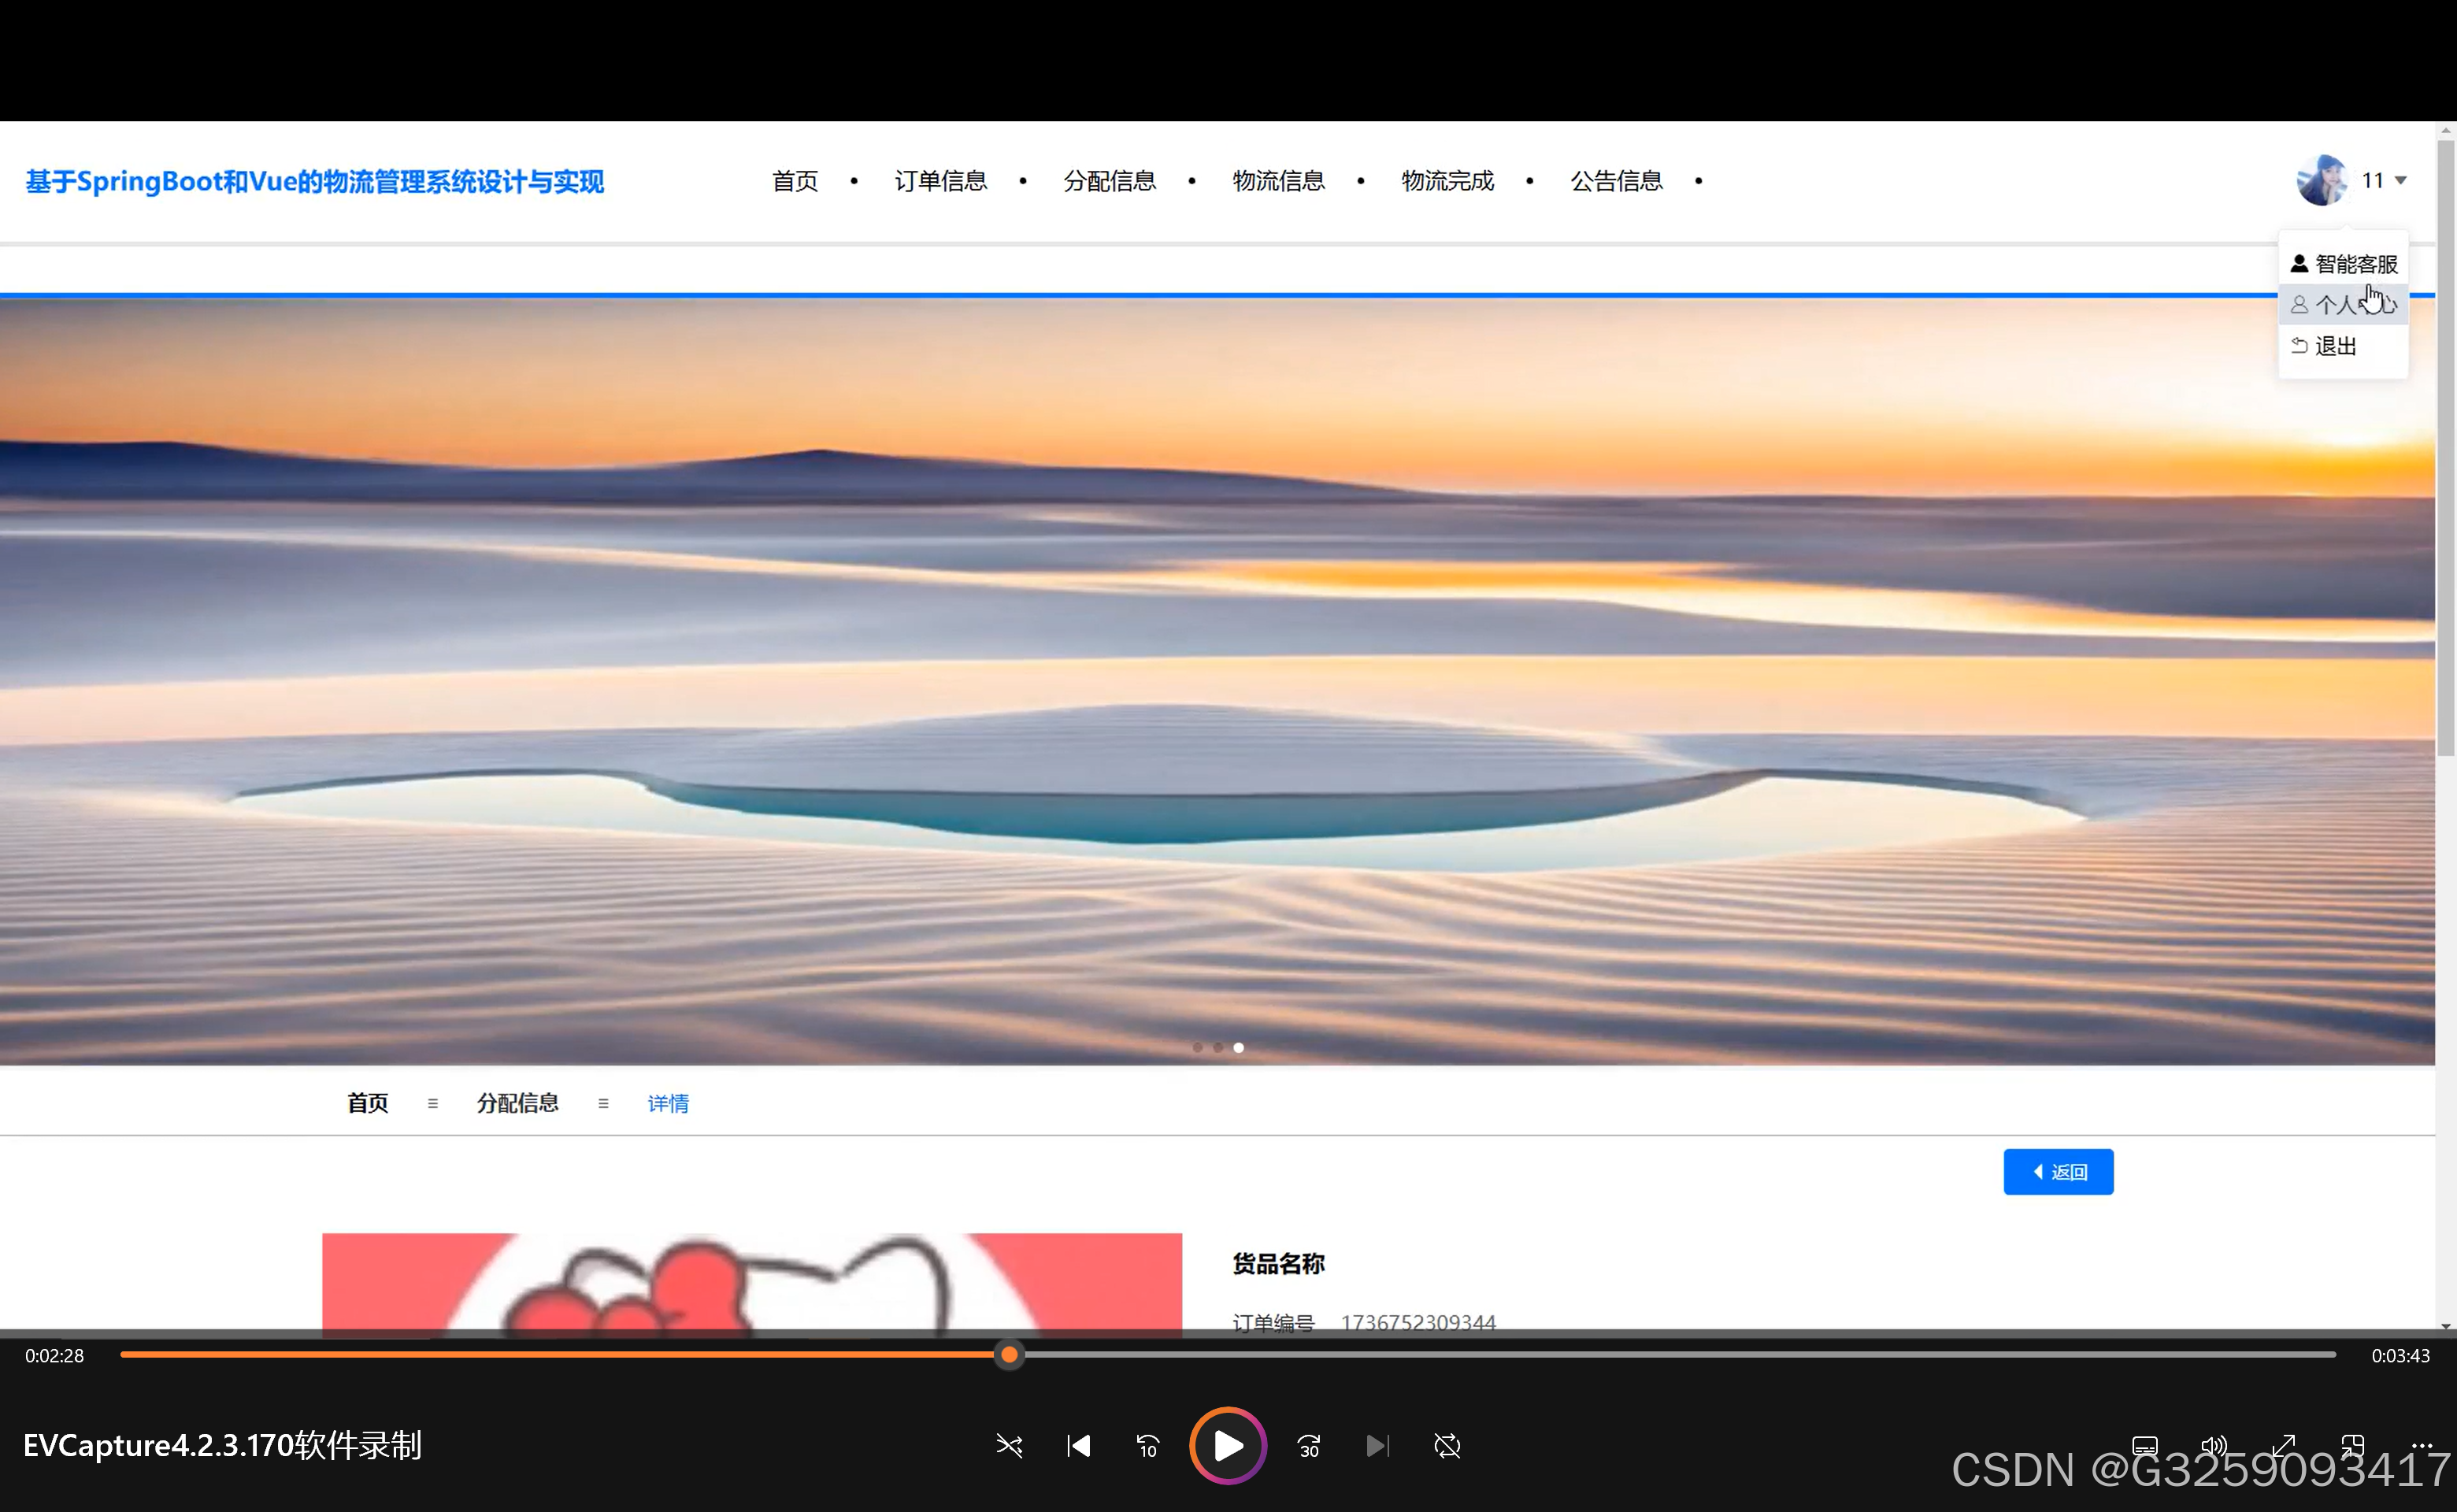Click the volume speaker icon
The image size is (2457, 1512).
tap(2213, 1446)
